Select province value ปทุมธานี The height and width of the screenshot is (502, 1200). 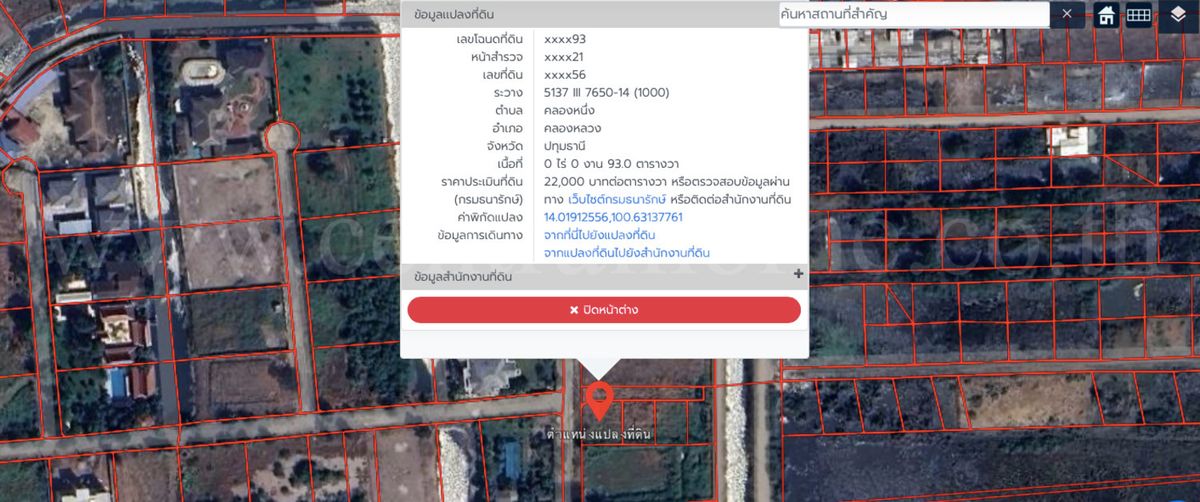click(x=565, y=146)
